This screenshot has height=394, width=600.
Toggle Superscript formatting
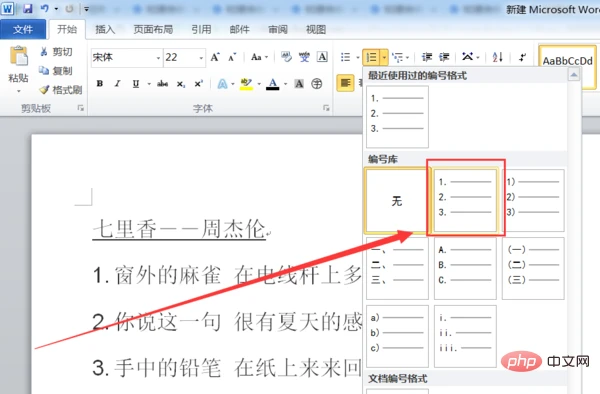(198, 83)
